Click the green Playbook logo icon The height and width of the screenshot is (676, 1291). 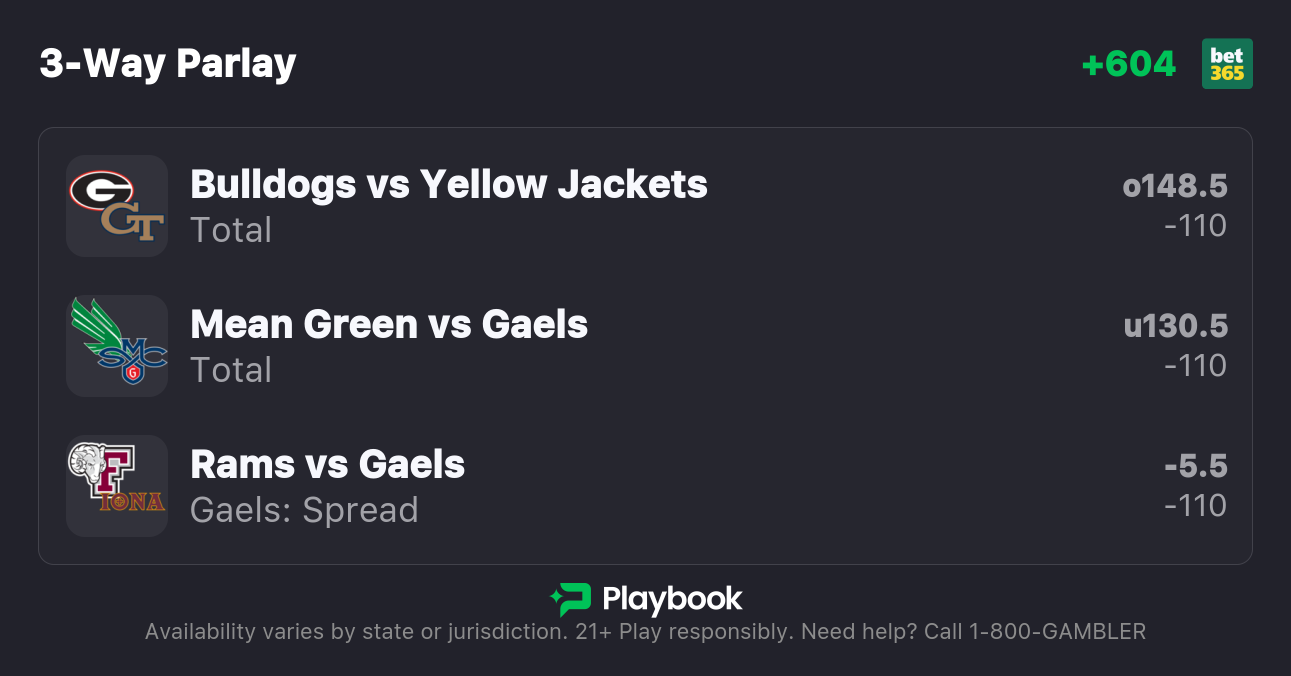(571, 599)
